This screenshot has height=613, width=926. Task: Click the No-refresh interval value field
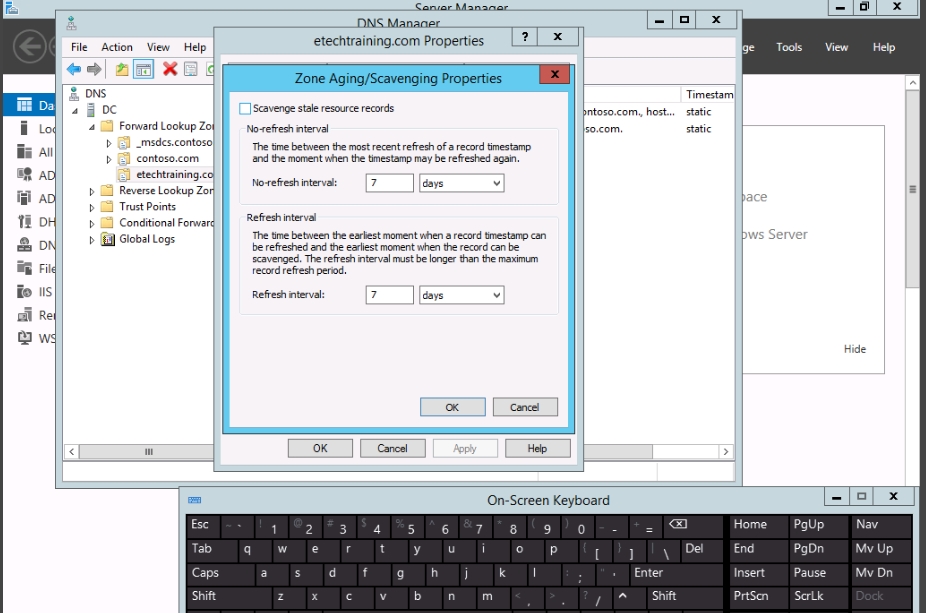pyautogui.click(x=389, y=183)
